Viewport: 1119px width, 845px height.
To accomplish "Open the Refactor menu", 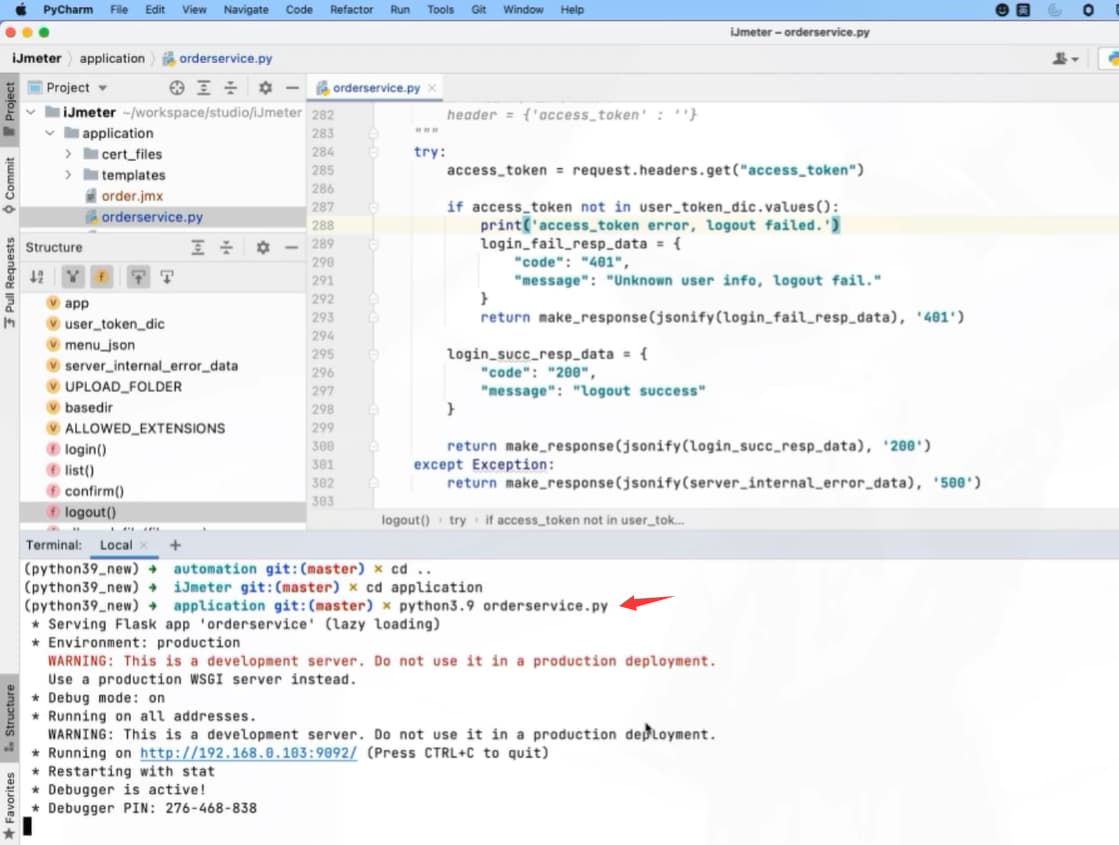I will click(351, 10).
